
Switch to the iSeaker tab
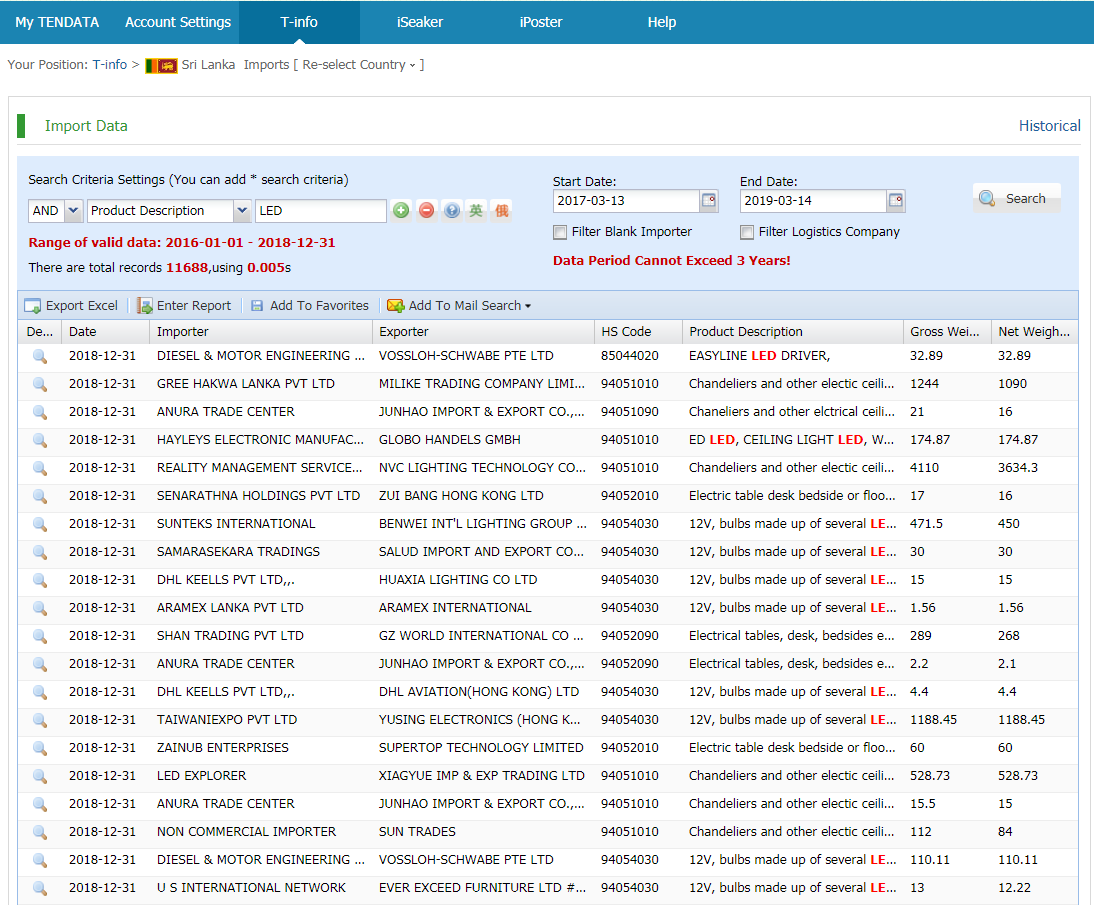(420, 22)
